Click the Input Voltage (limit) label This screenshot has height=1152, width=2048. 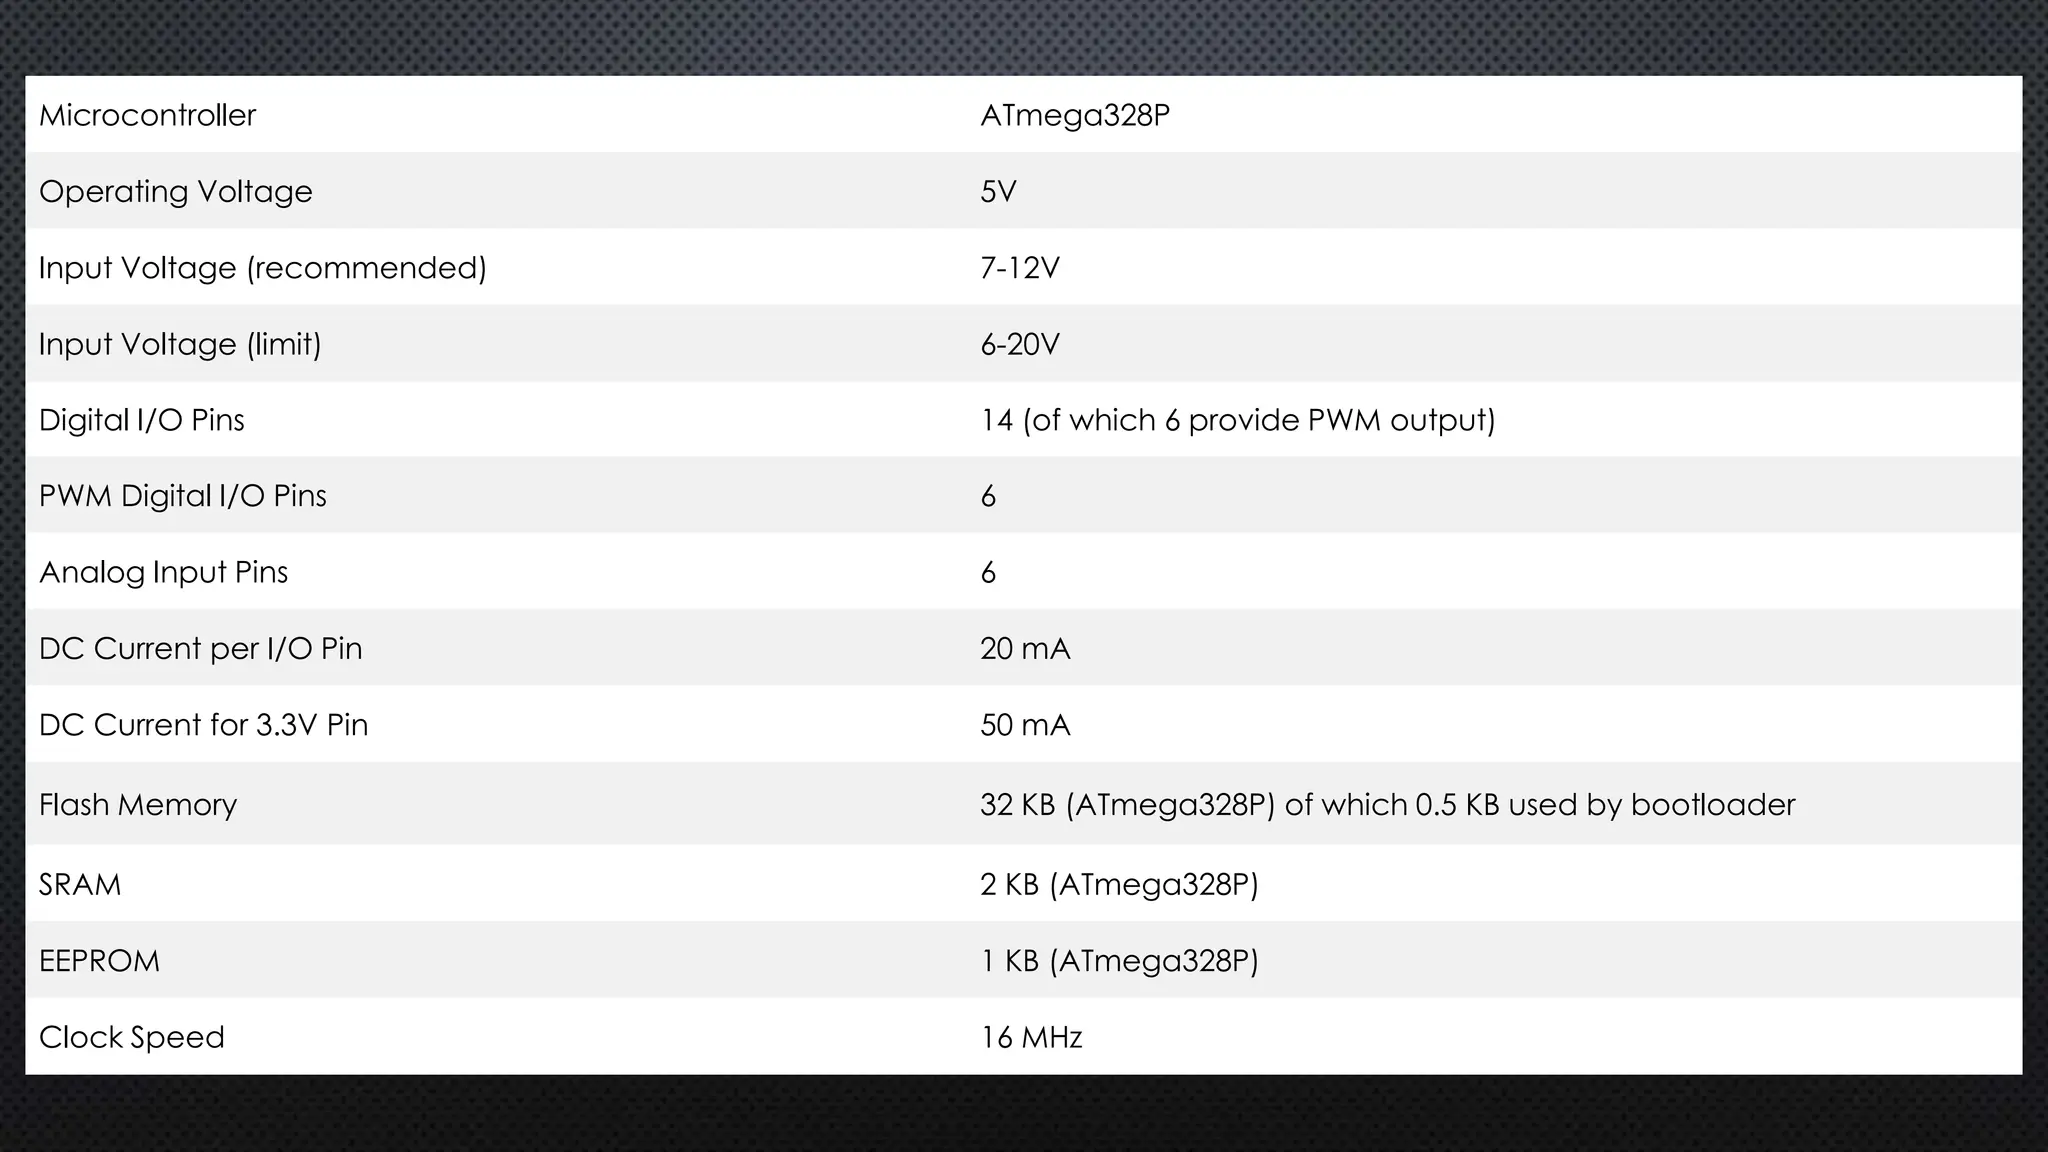[180, 344]
